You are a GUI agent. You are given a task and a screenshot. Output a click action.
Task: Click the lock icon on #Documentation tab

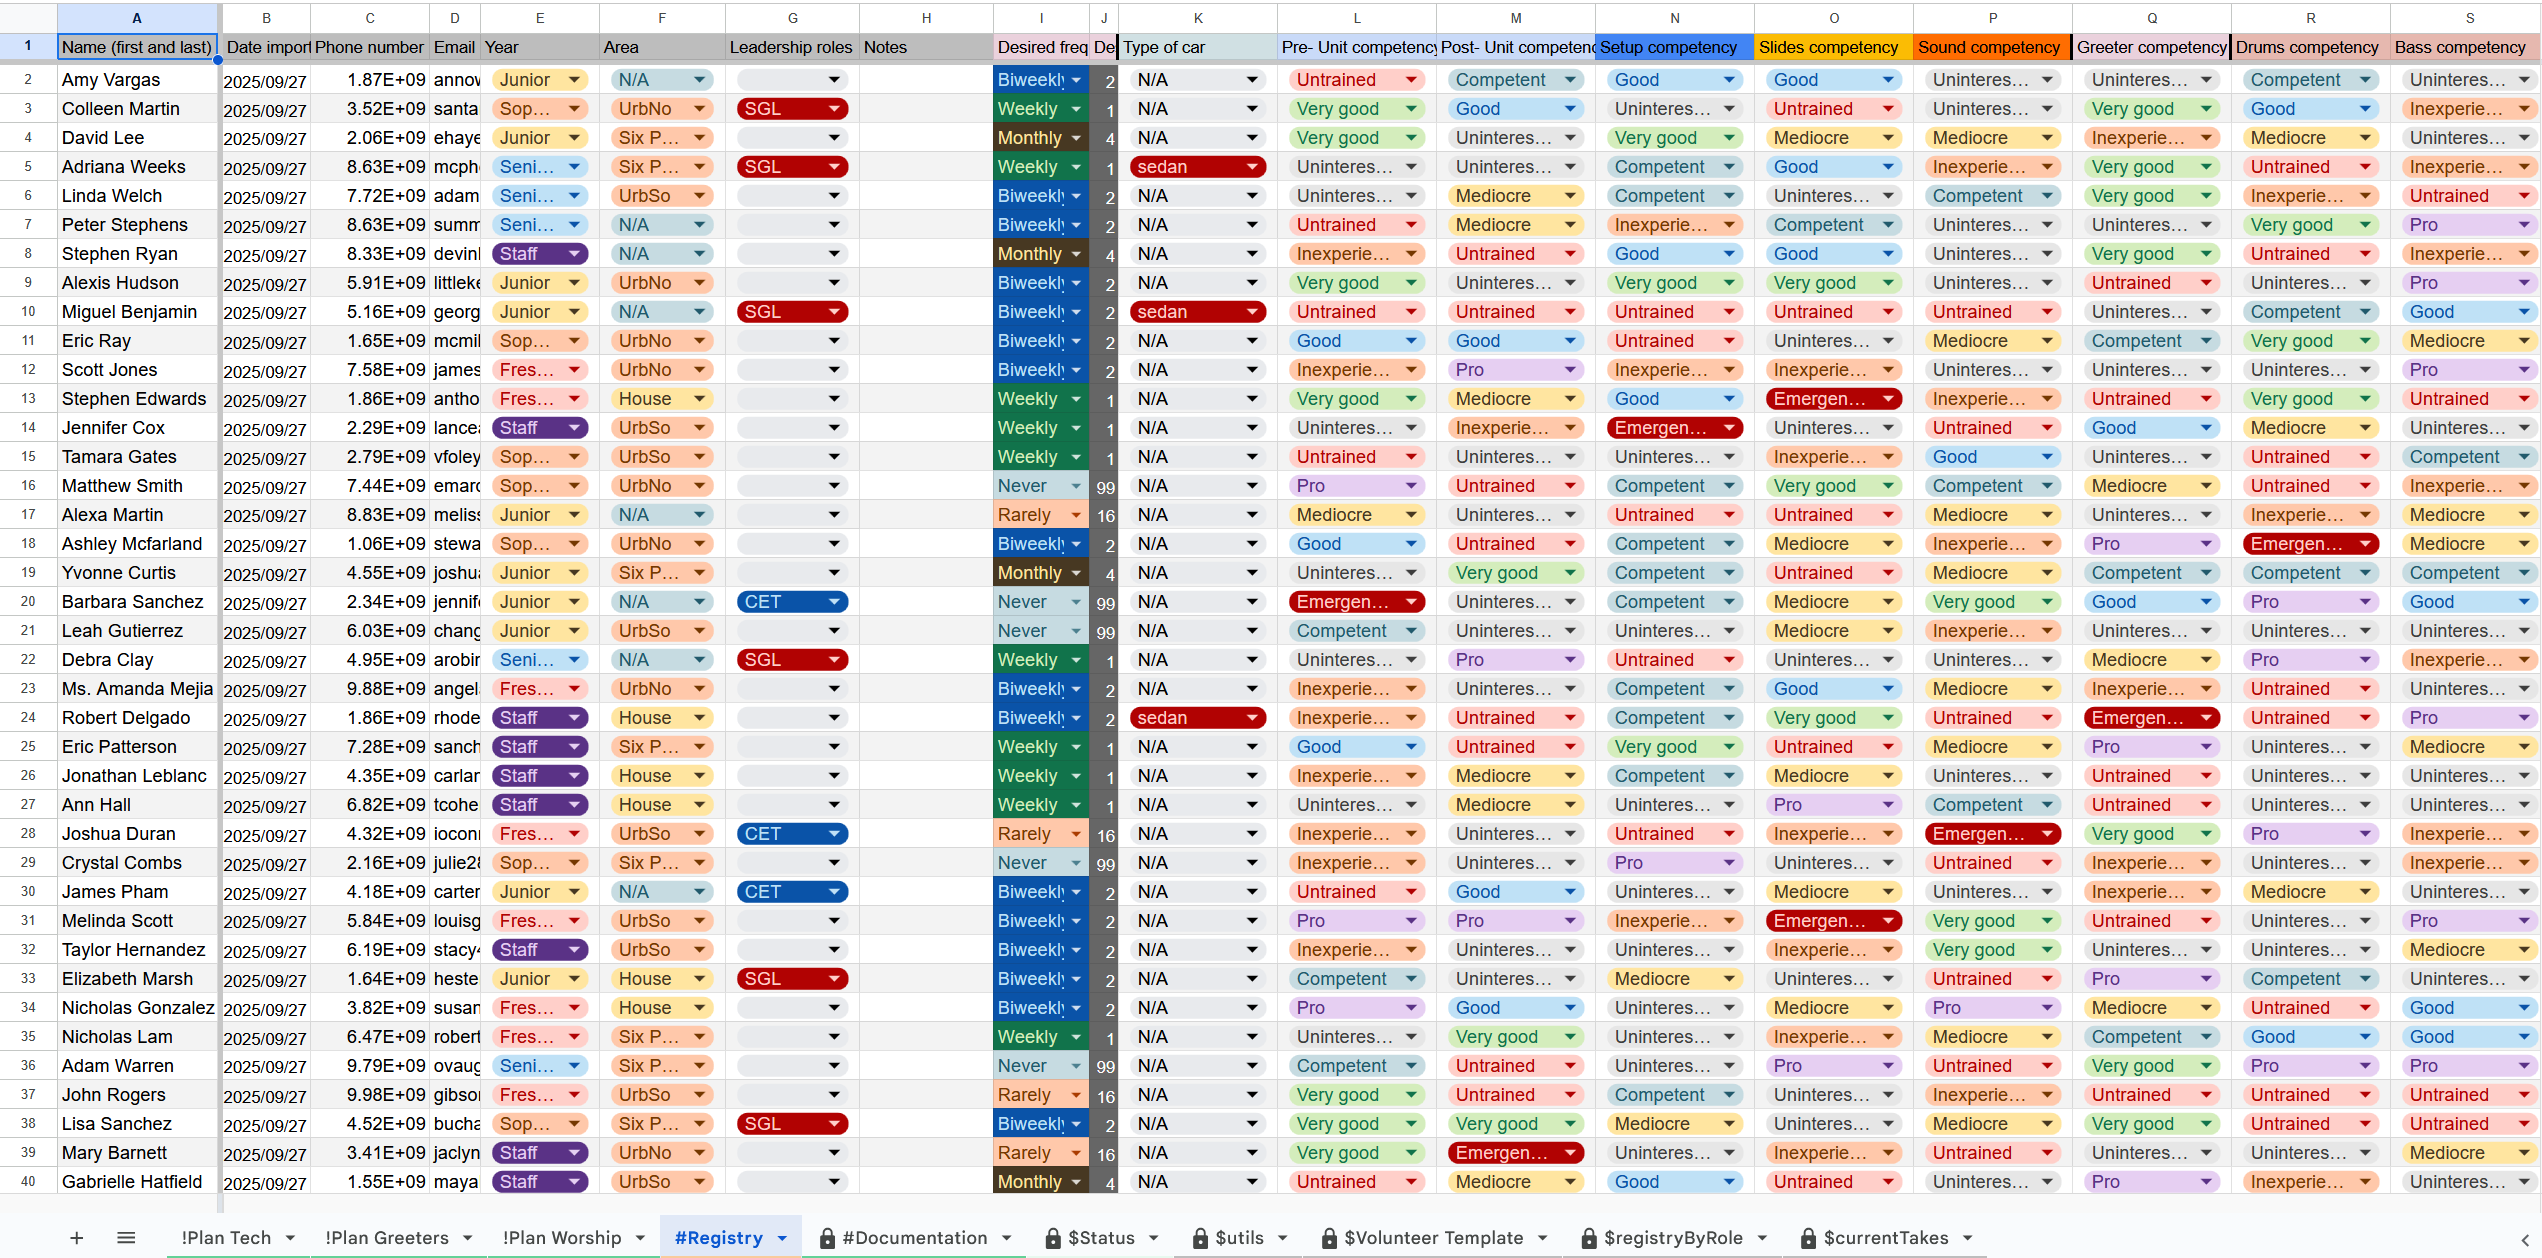828,1237
